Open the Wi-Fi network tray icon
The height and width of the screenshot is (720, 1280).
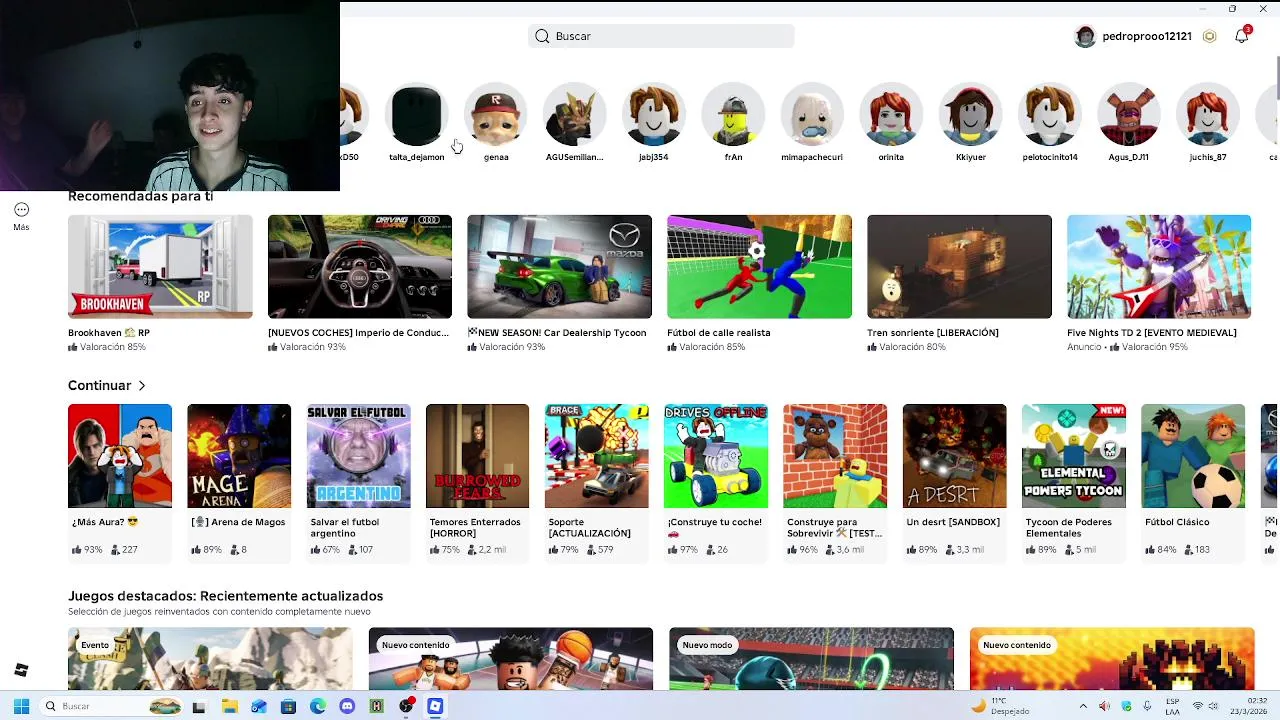tap(1198, 706)
